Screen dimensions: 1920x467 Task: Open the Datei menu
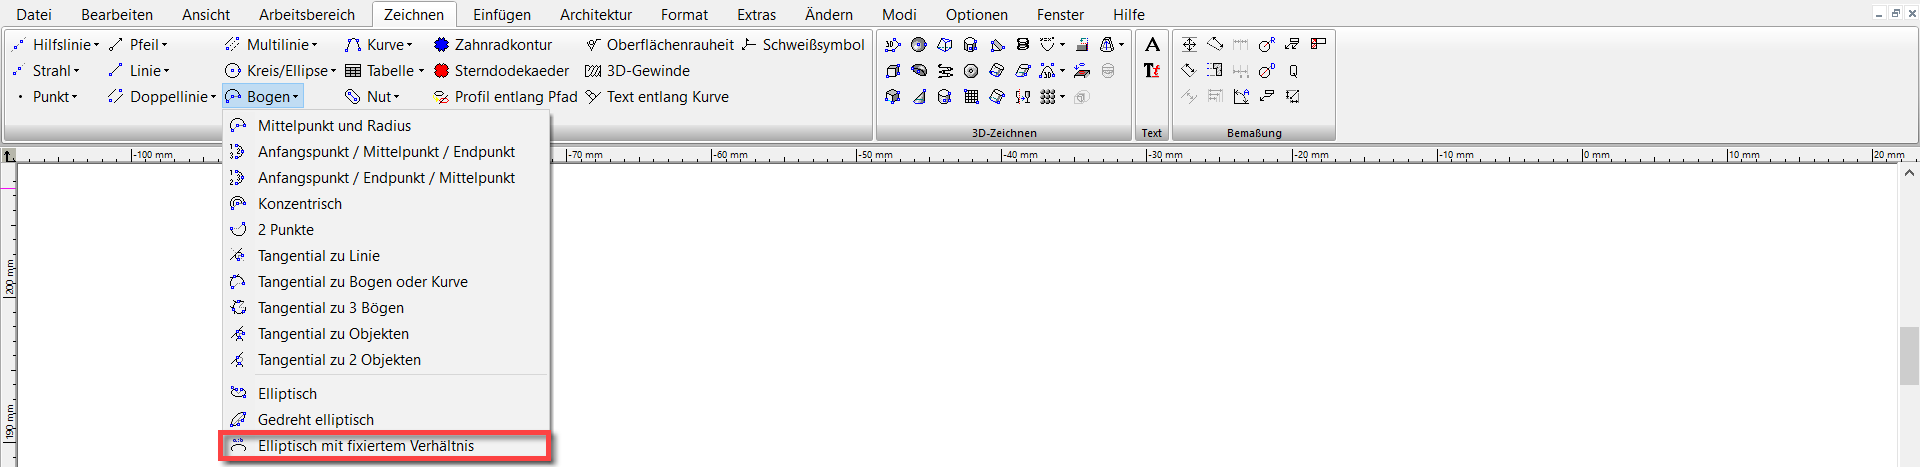[x=34, y=15]
